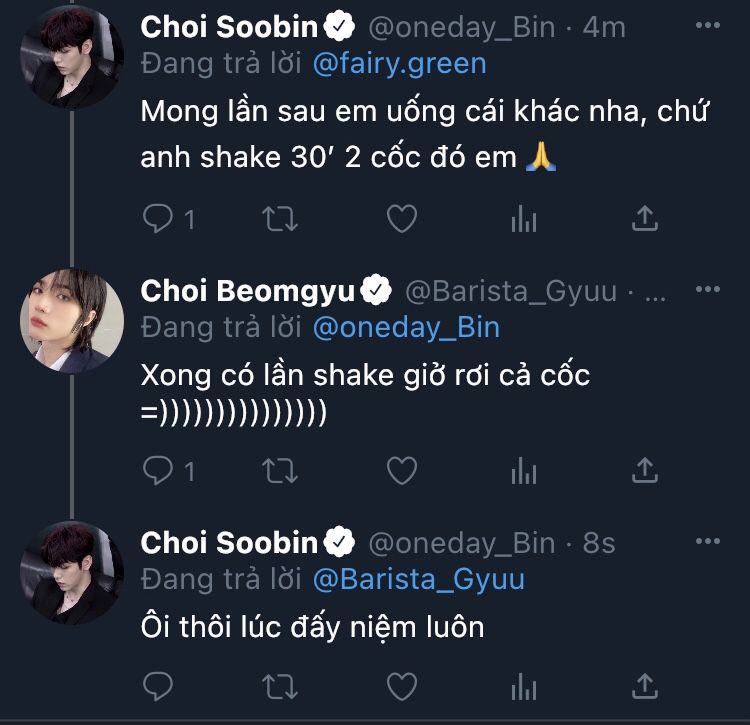
Task: Open @Barista_Gyuu mention in last reply
Action: point(418,579)
